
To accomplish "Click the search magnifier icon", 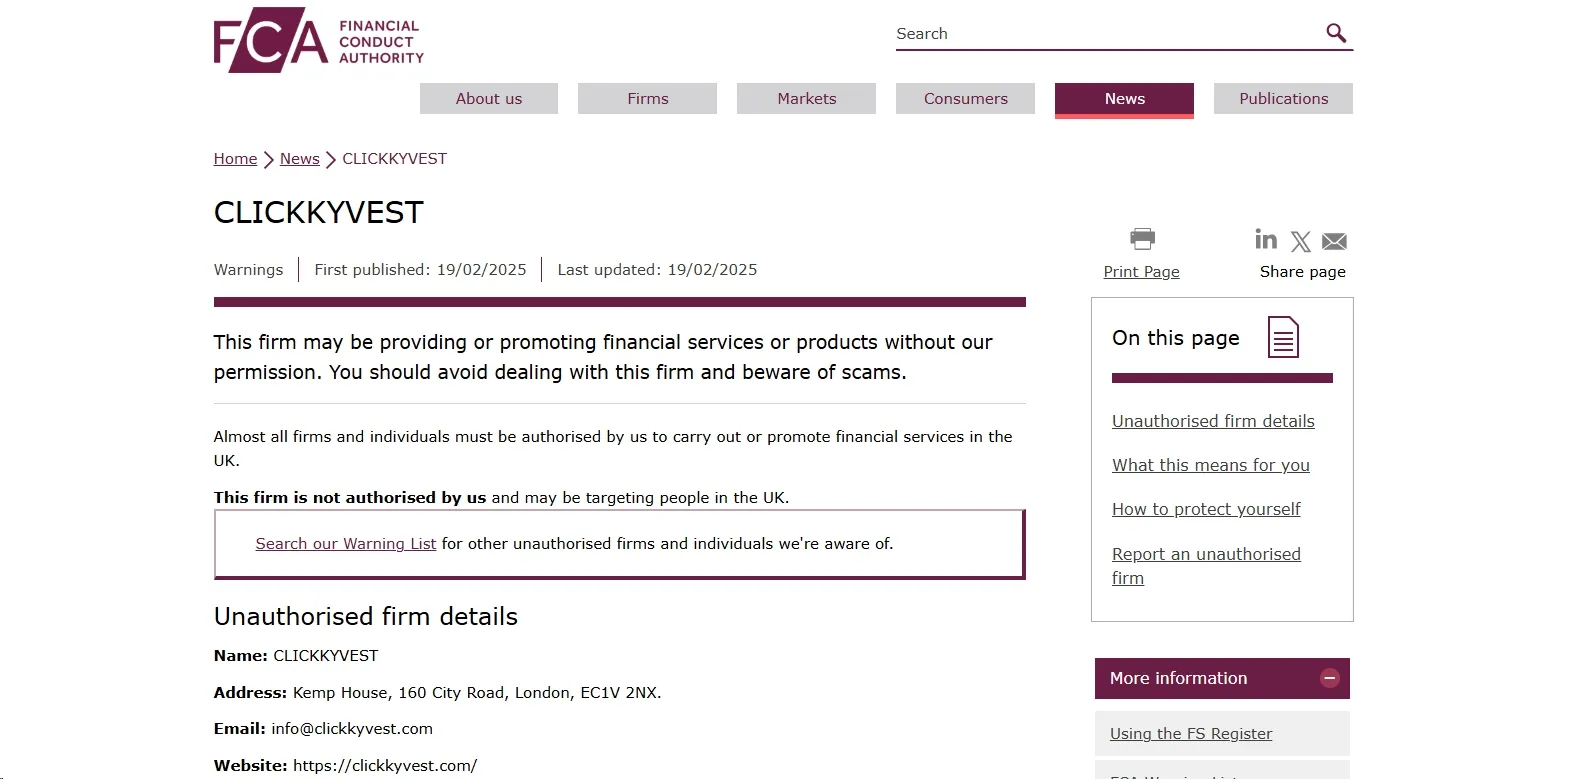I will pyautogui.click(x=1336, y=33).
